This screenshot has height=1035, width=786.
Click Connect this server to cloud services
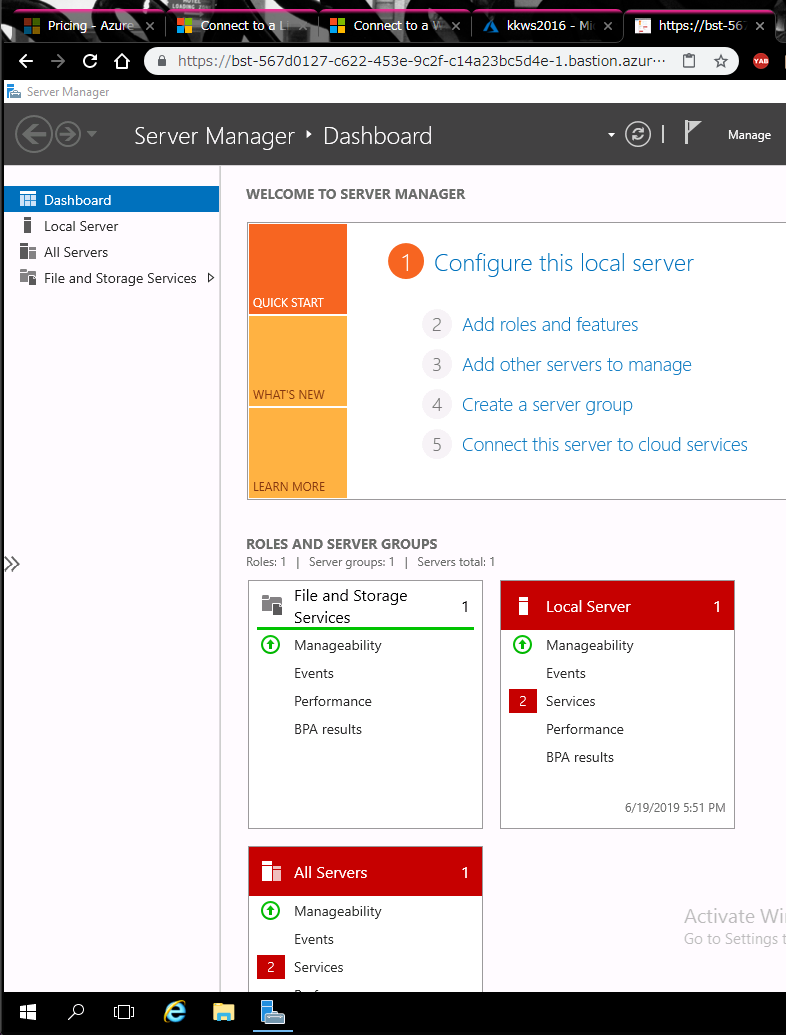point(605,444)
